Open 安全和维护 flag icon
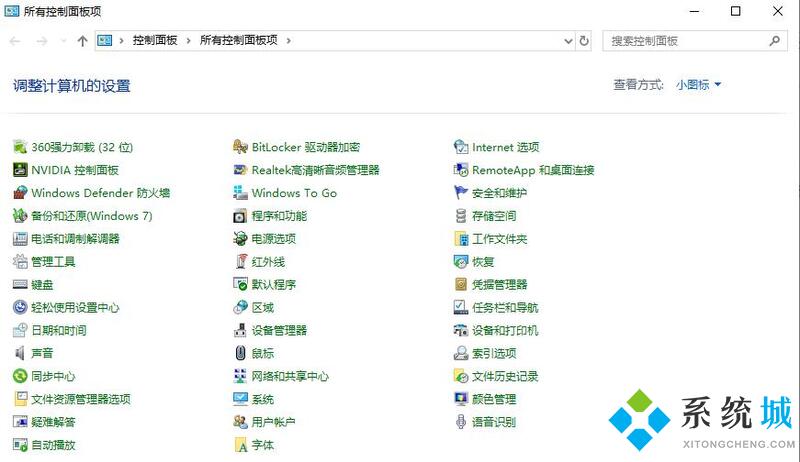Viewport: 800px width, 462px height. [x=461, y=193]
